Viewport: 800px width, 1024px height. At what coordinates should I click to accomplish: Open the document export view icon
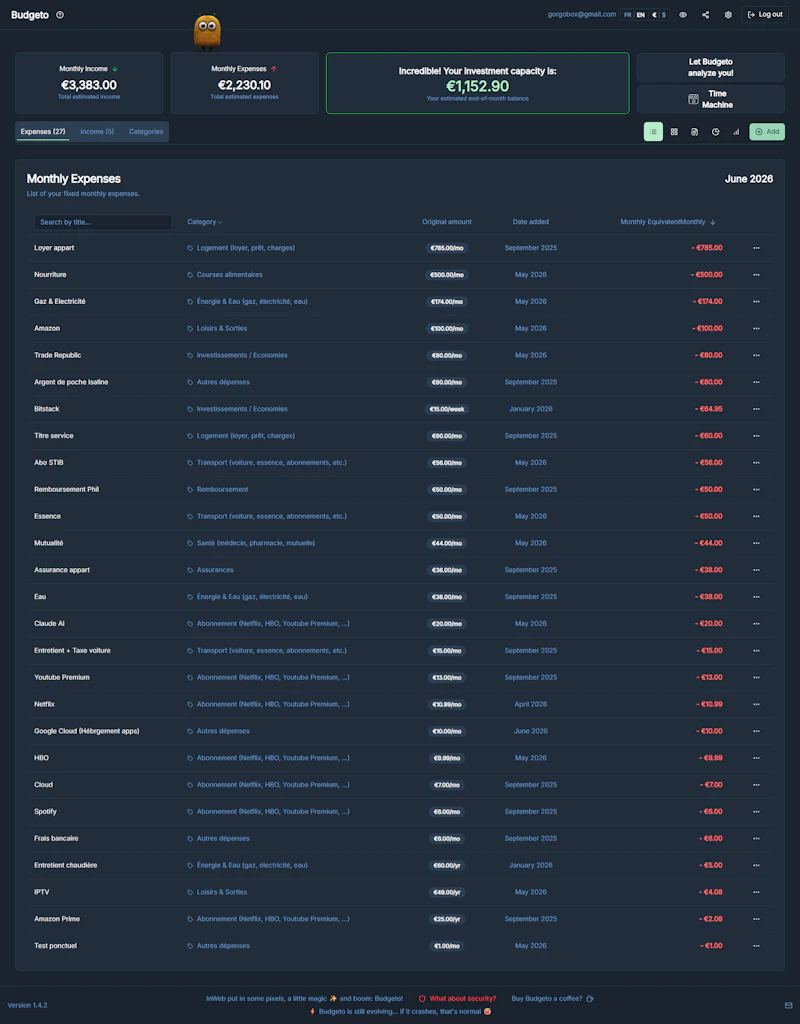(694, 132)
